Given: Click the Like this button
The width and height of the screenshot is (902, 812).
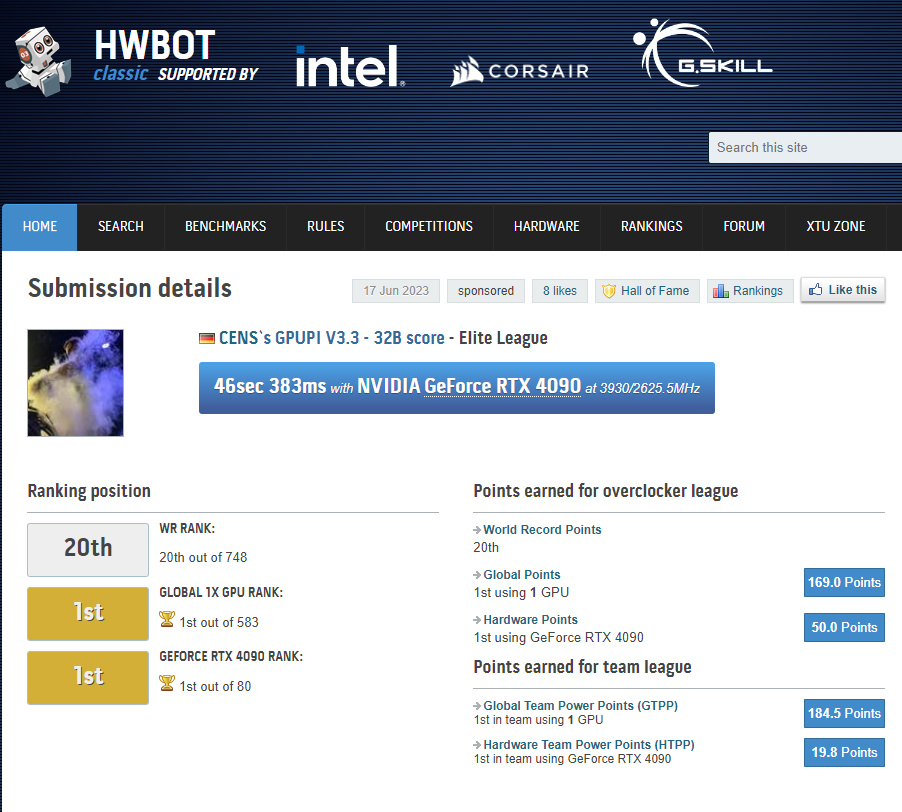Looking at the screenshot, I should pos(843,290).
